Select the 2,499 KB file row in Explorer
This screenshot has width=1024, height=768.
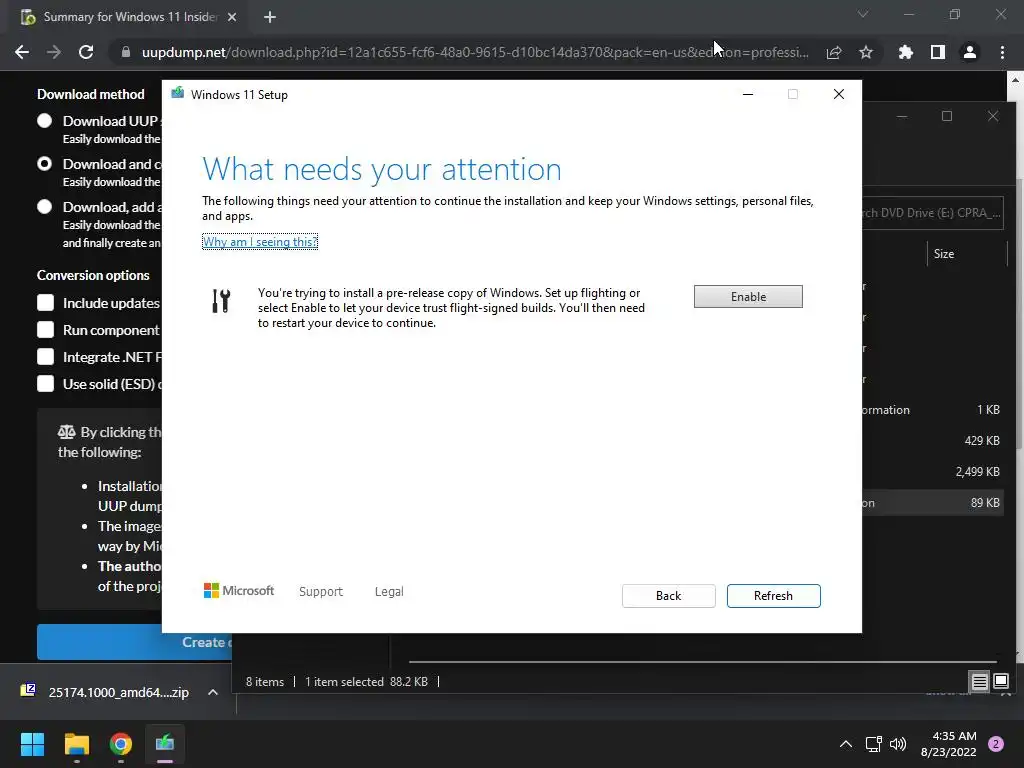pos(931,472)
